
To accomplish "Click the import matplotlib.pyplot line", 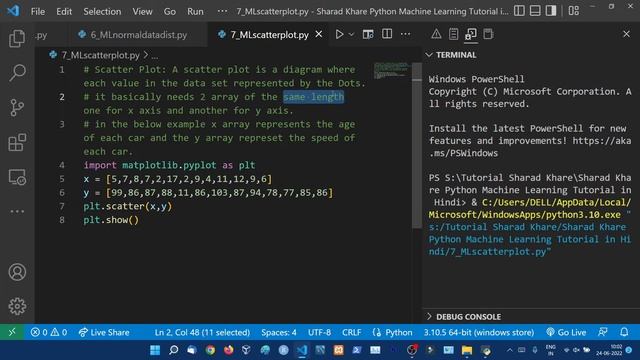I will click(x=169, y=165).
